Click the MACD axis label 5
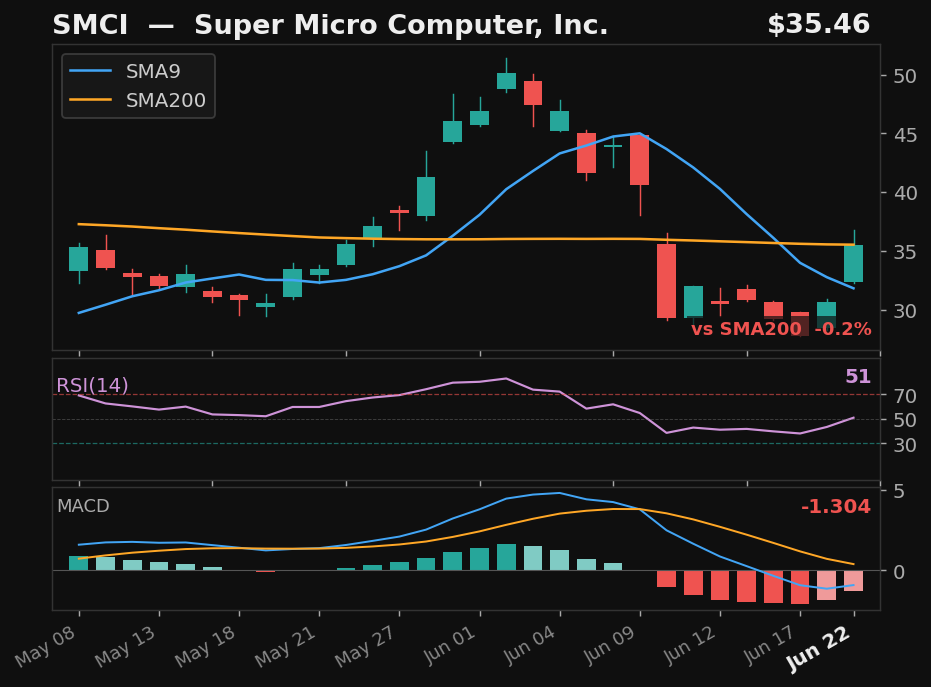This screenshot has width=931, height=687. pos(899,491)
